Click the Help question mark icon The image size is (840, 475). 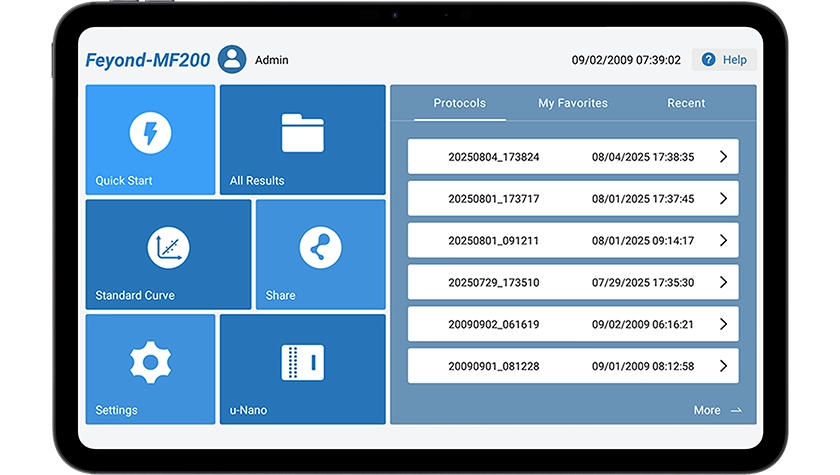(x=708, y=59)
